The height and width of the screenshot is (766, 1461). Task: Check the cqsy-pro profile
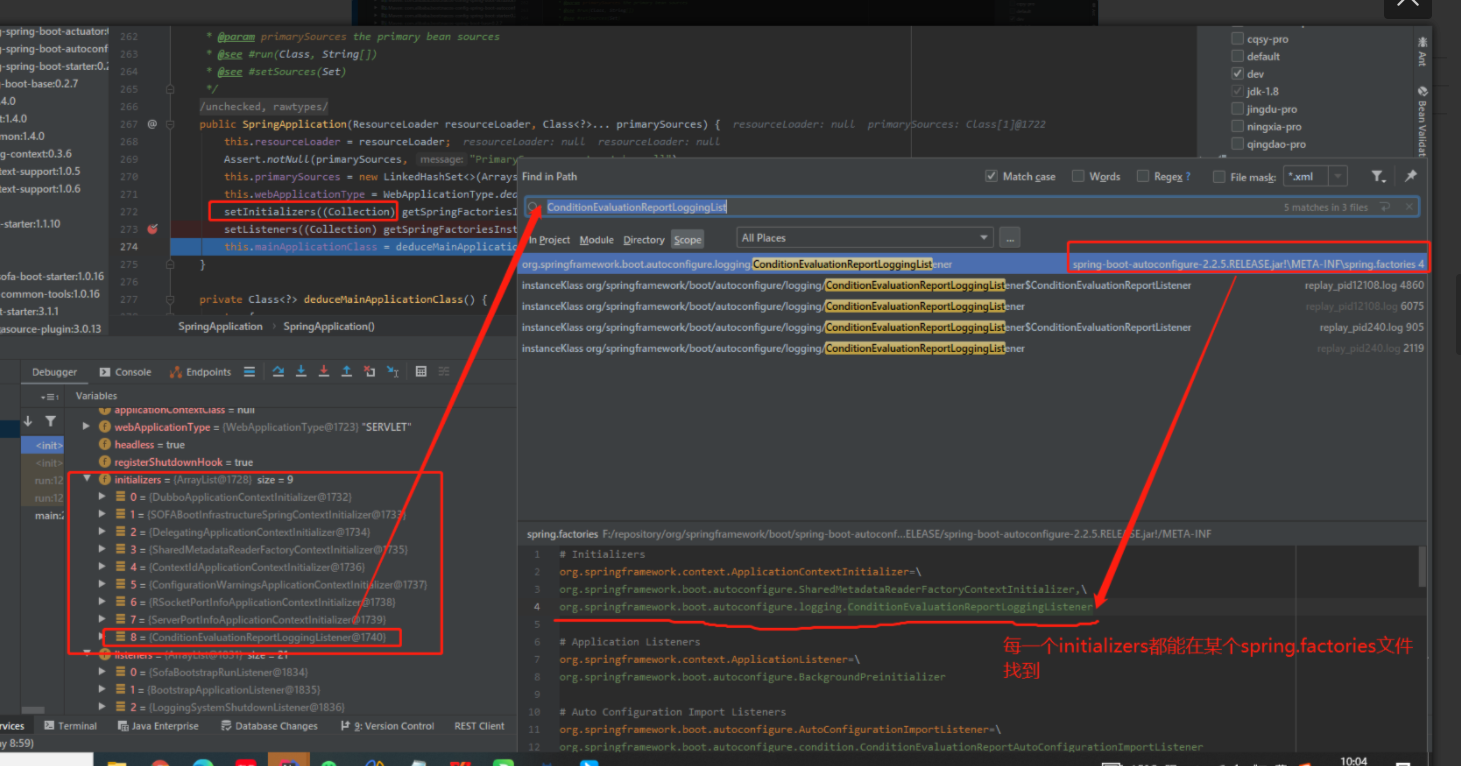[x=1238, y=39]
